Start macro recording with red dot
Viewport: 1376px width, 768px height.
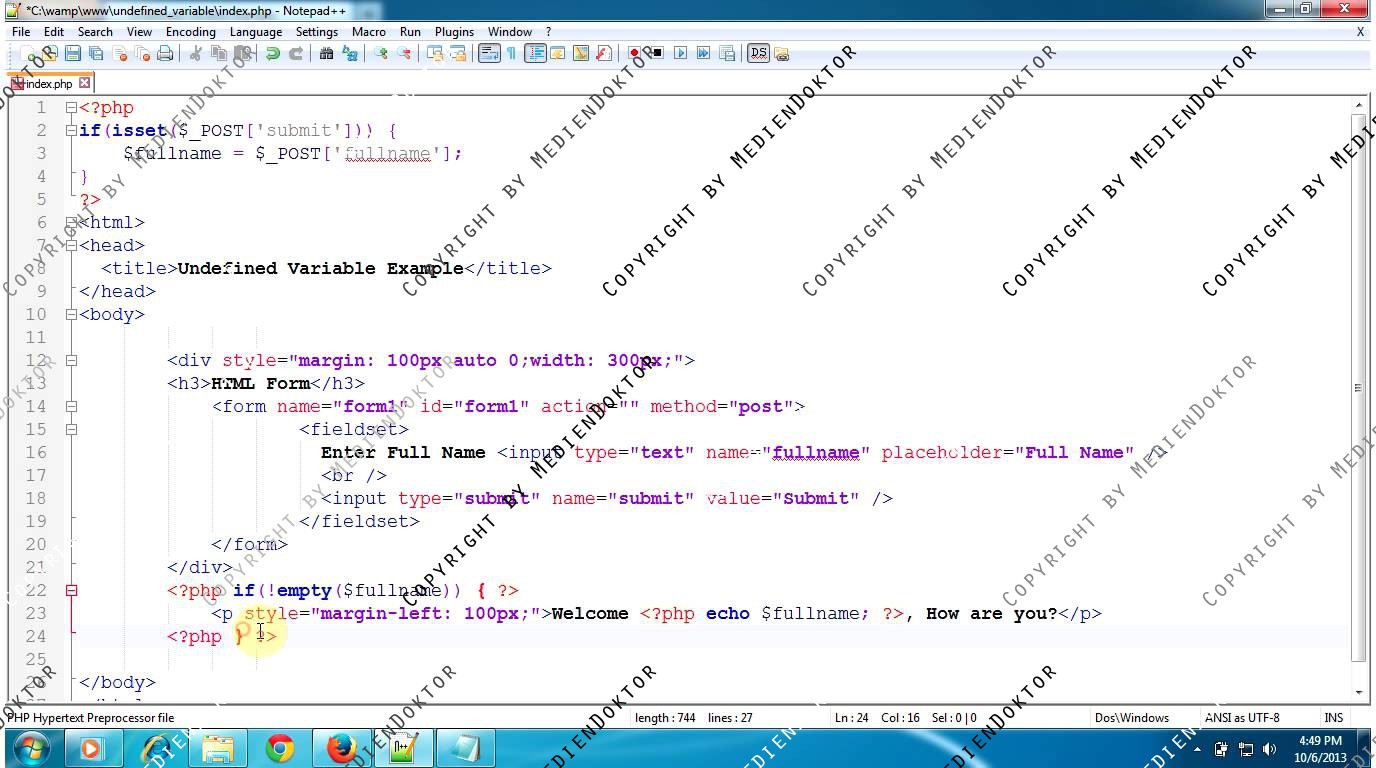pos(634,53)
